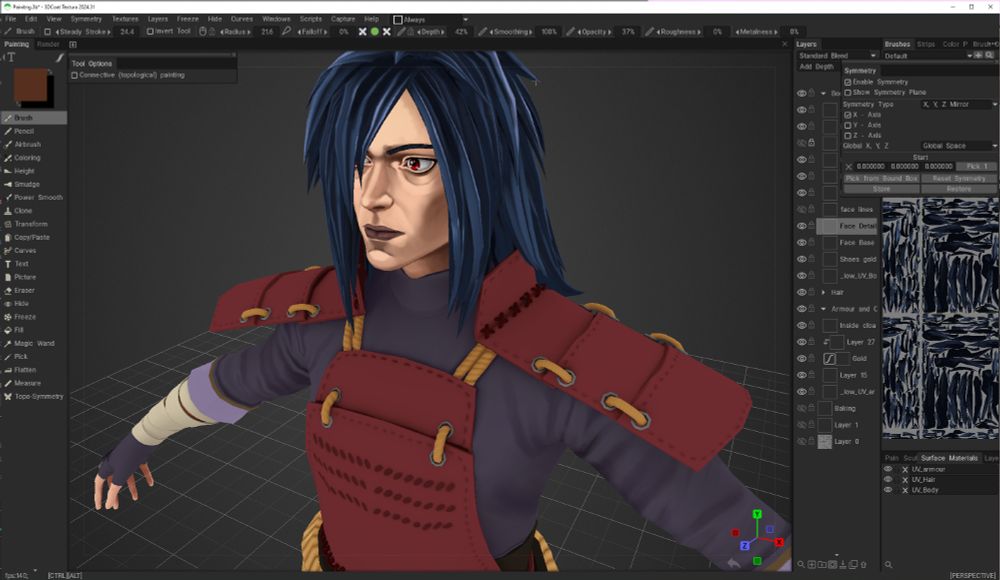This screenshot has width=1000, height=580.
Task: Click the Restore button
Action: pyautogui.click(x=959, y=189)
